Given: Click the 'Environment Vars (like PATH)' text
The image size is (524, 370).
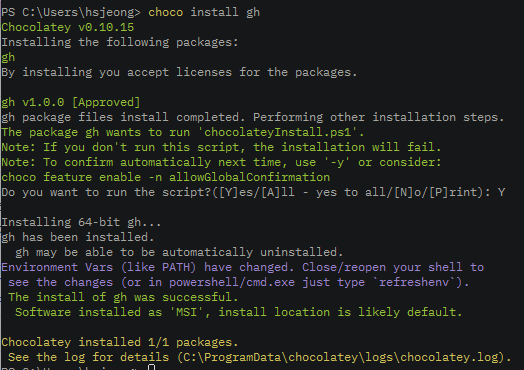Looking at the screenshot, I should (x=98, y=267).
